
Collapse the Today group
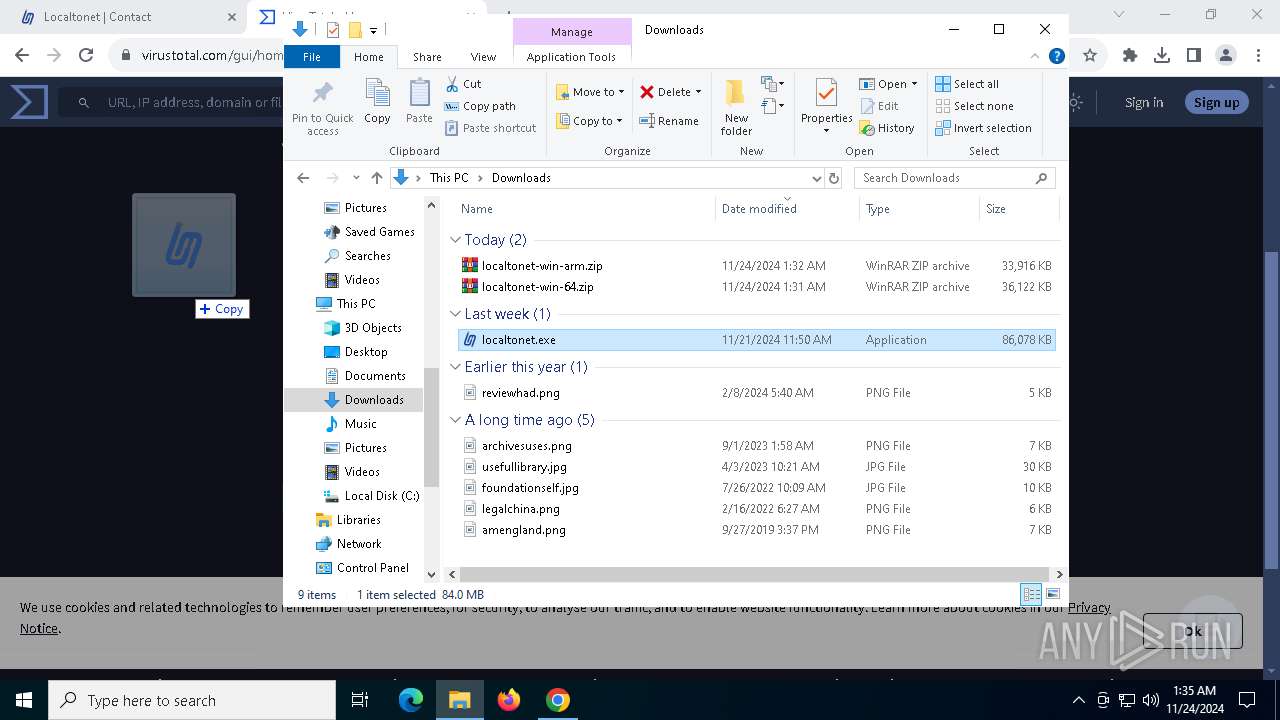tap(455, 240)
